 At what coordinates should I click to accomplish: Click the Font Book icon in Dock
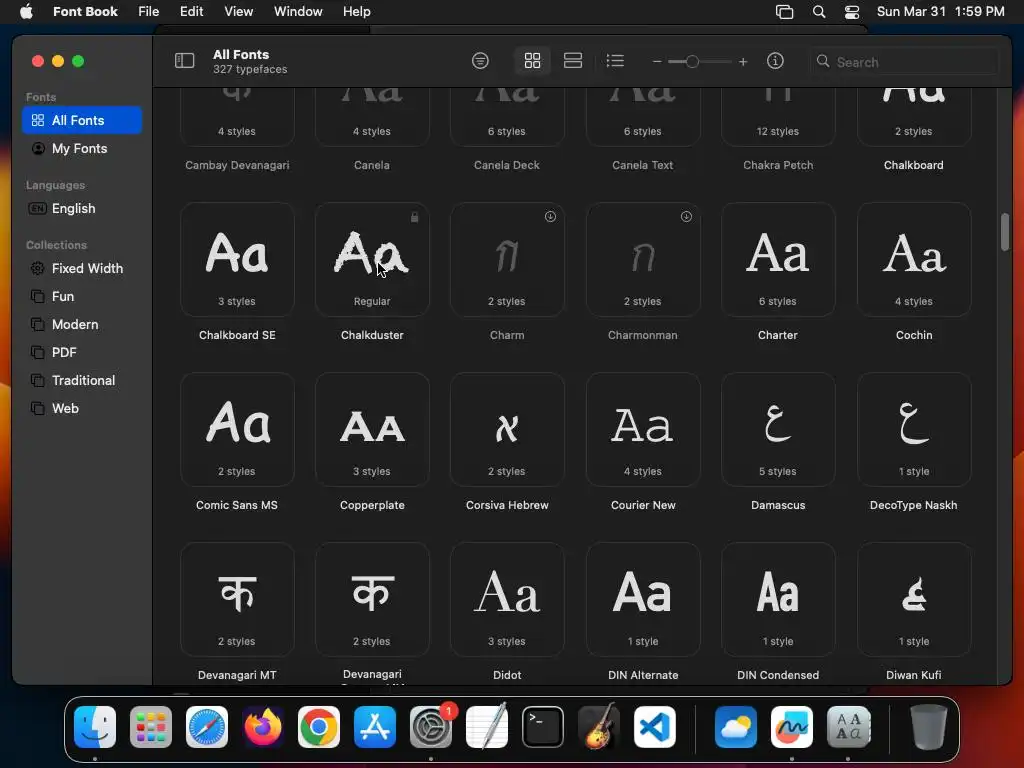[848, 727]
